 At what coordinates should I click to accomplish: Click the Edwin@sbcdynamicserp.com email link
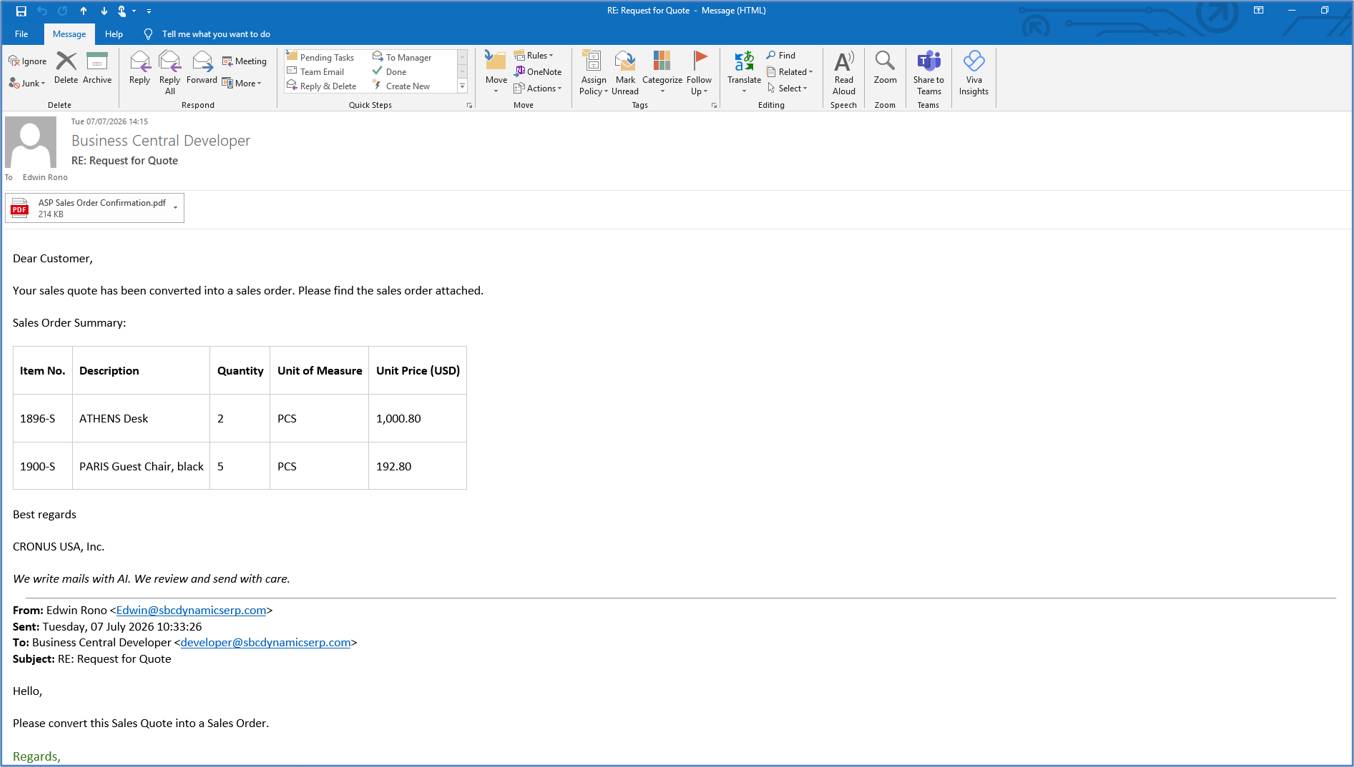[191, 610]
